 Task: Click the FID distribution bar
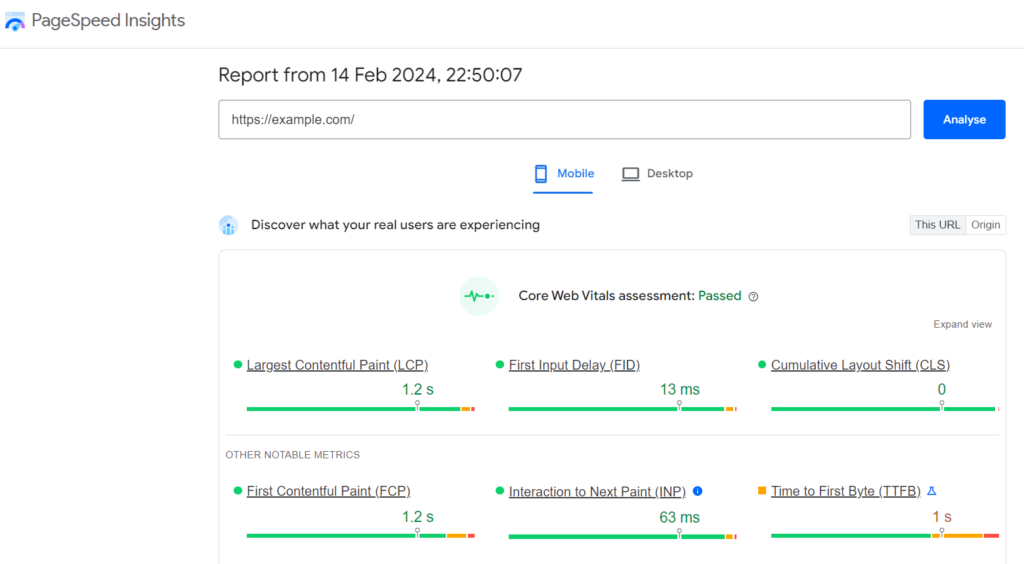pos(622,409)
